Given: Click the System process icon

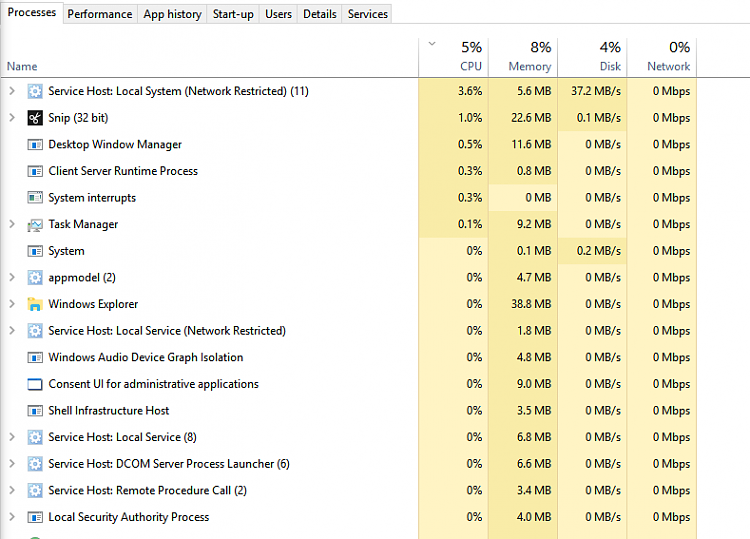Looking at the screenshot, I should coord(35,251).
